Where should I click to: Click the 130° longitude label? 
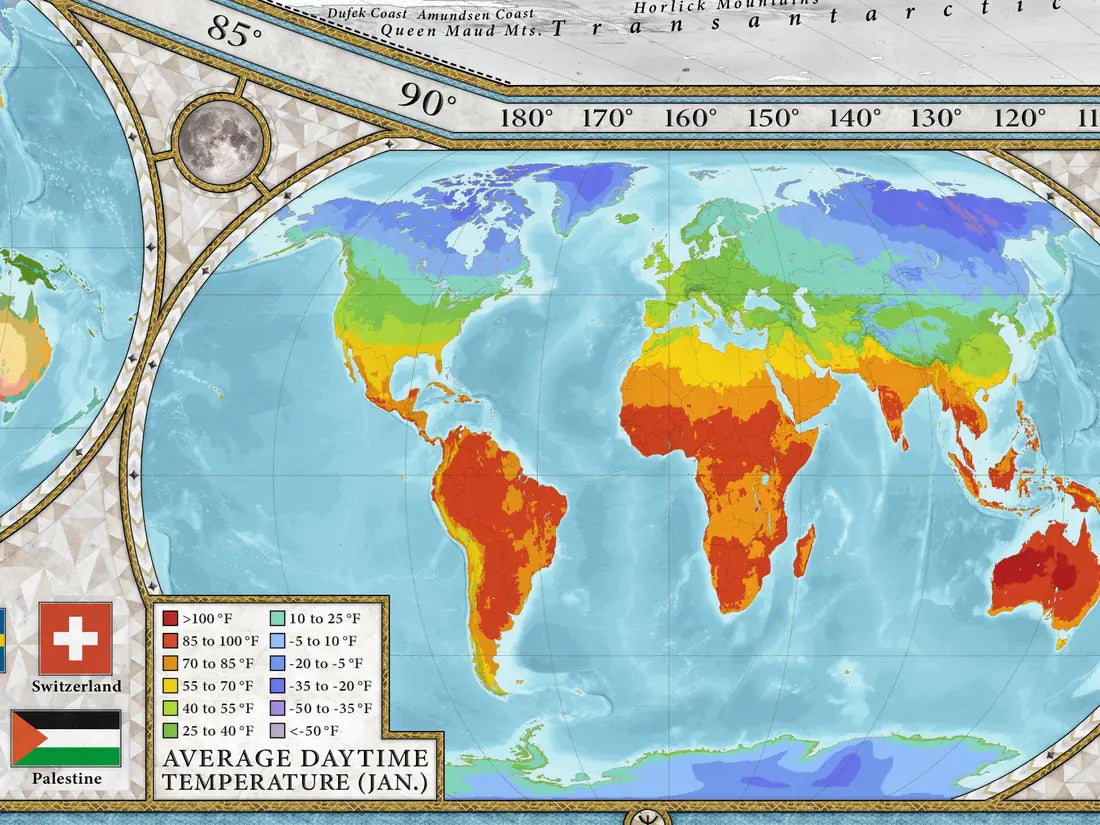click(937, 117)
